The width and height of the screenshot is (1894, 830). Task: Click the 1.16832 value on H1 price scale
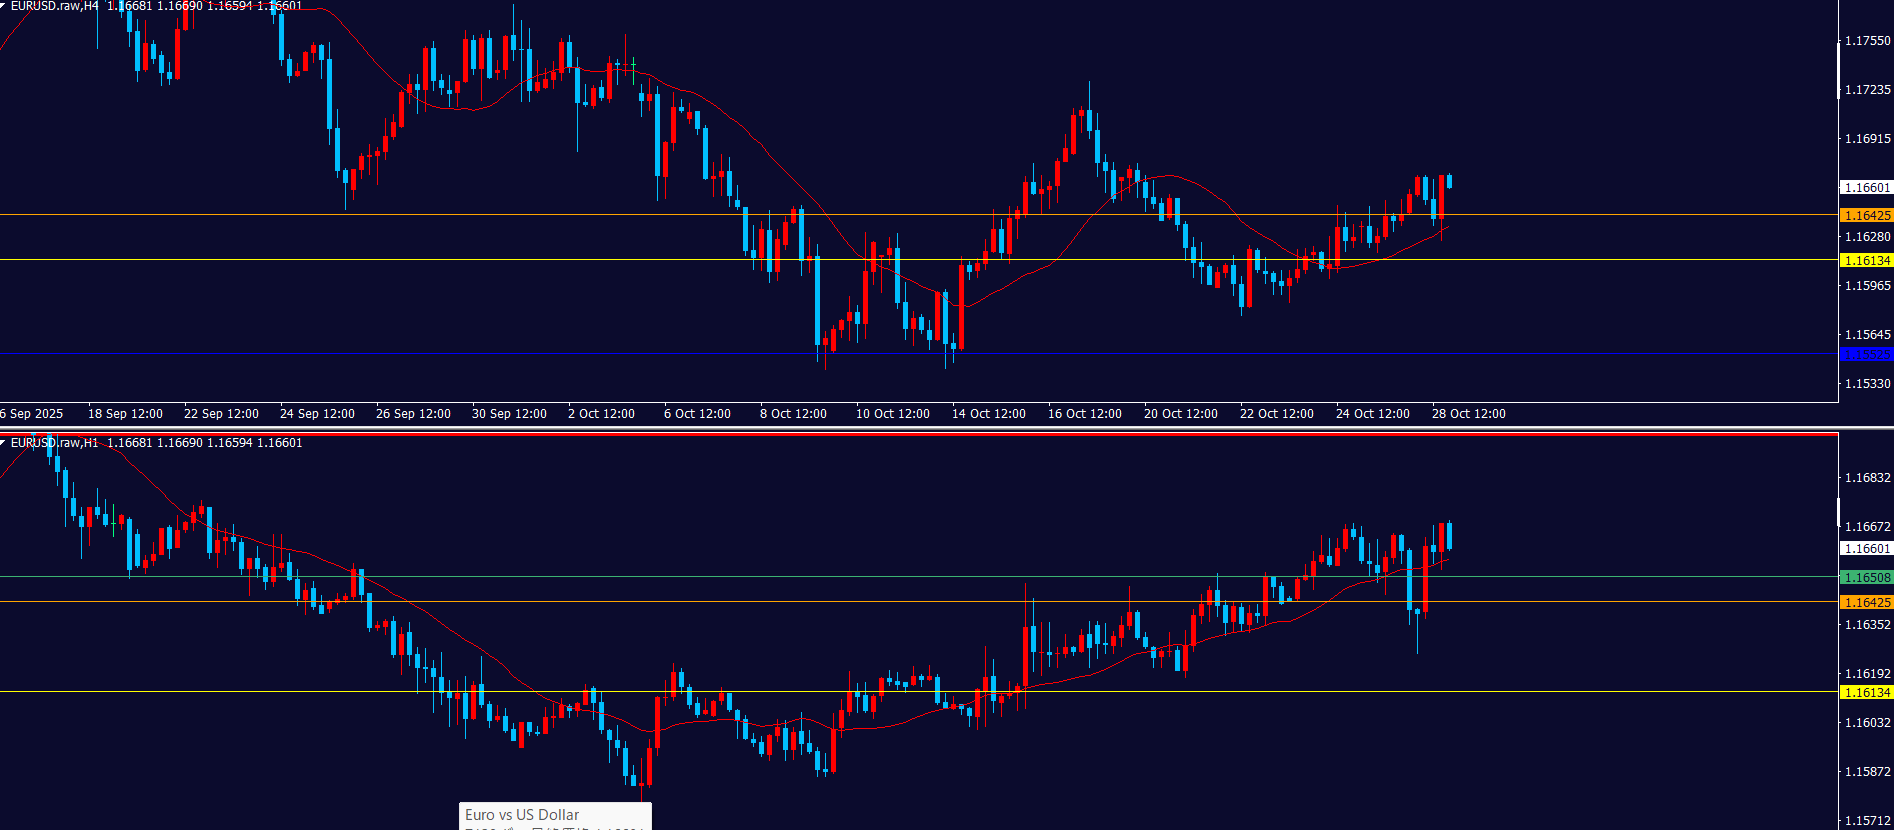[1867, 478]
